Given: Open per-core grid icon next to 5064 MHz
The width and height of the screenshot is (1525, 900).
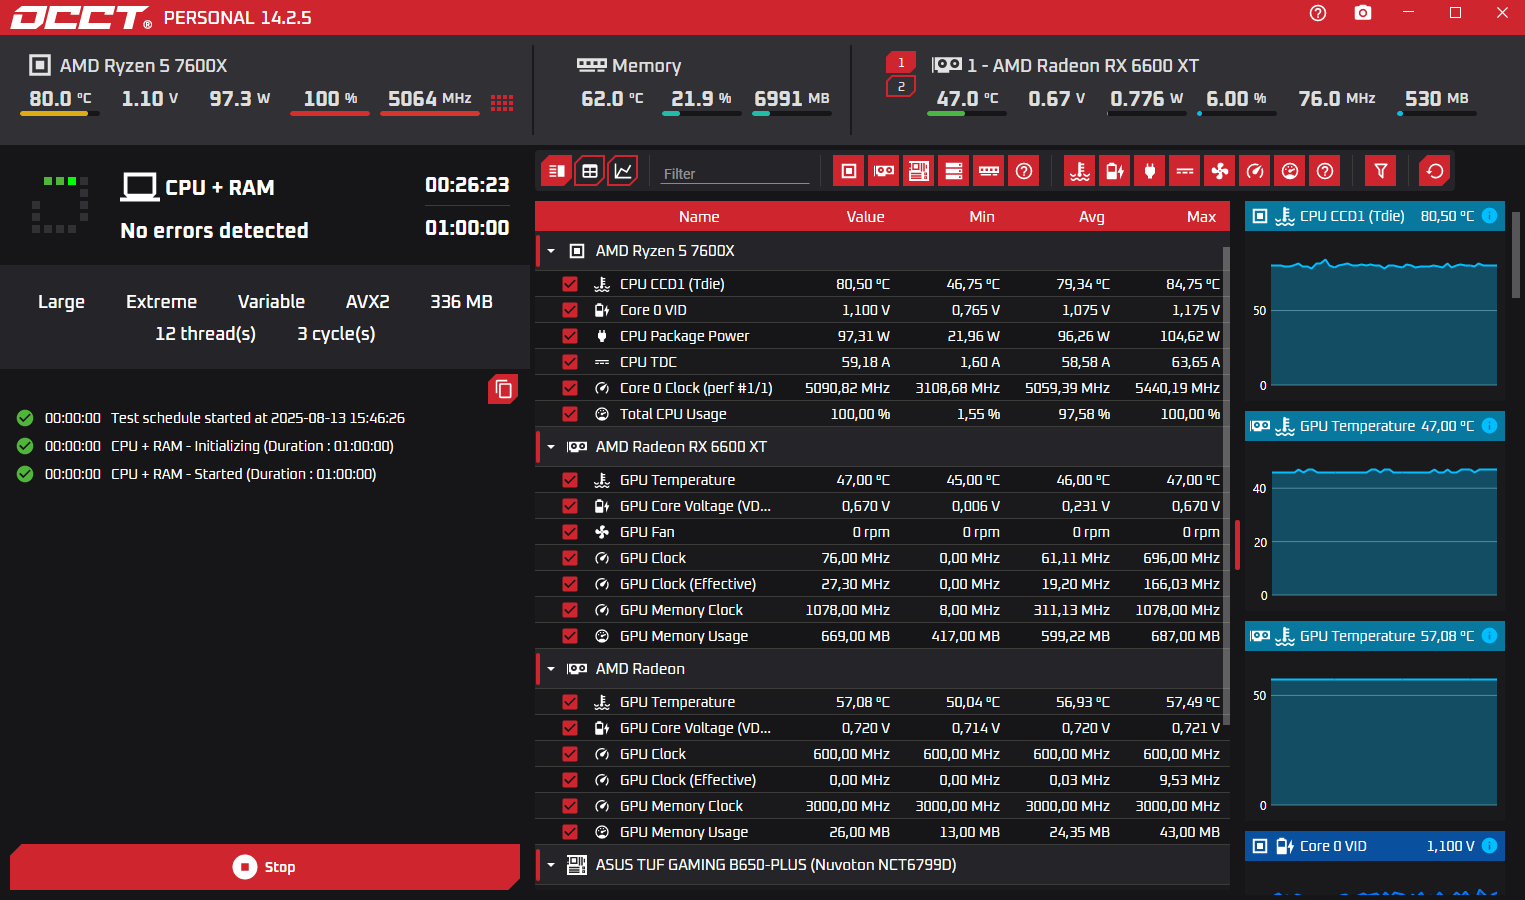Looking at the screenshot, I should (502, 102).
